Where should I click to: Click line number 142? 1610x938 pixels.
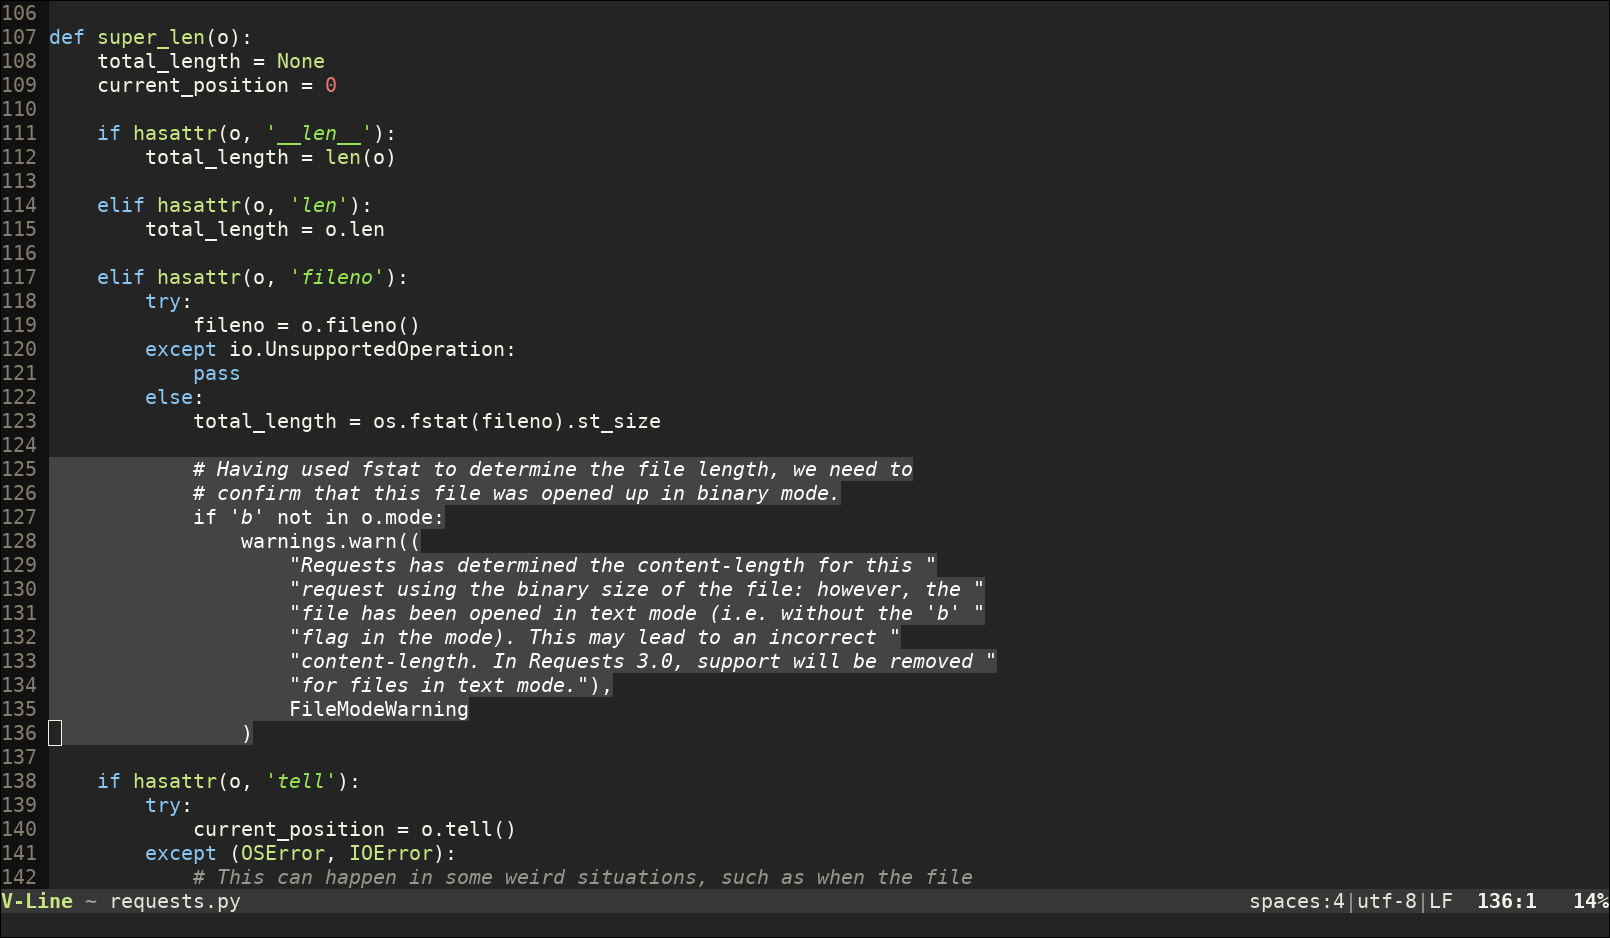tap(19, 877)
